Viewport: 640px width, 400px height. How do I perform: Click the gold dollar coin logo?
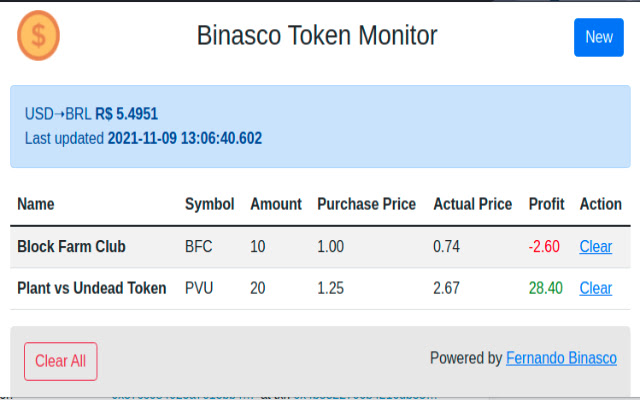[39, 35]
